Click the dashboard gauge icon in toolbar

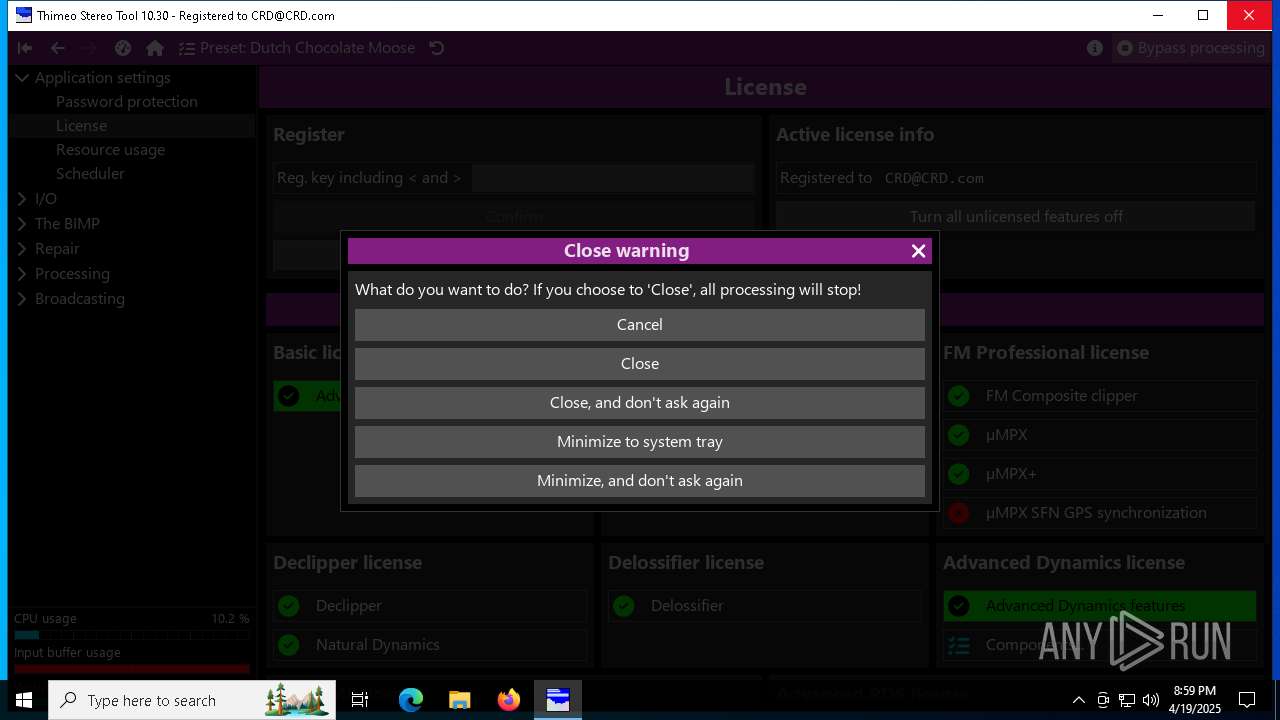[123, 48]
